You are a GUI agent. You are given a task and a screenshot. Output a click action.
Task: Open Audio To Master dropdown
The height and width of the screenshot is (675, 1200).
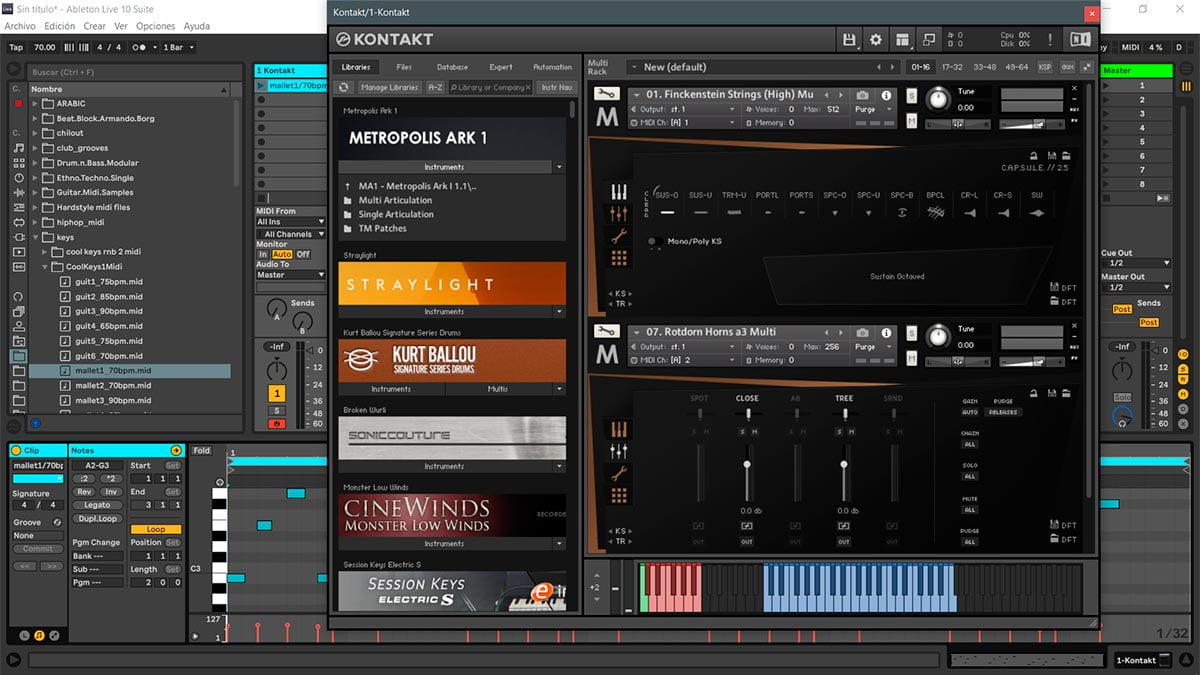click(290, 274)
